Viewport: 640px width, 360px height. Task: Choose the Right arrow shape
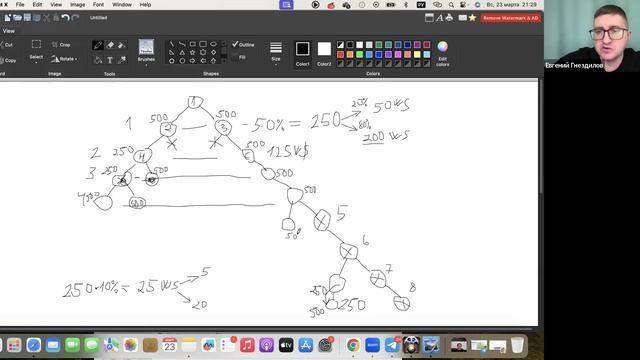[x=192, y=61]
